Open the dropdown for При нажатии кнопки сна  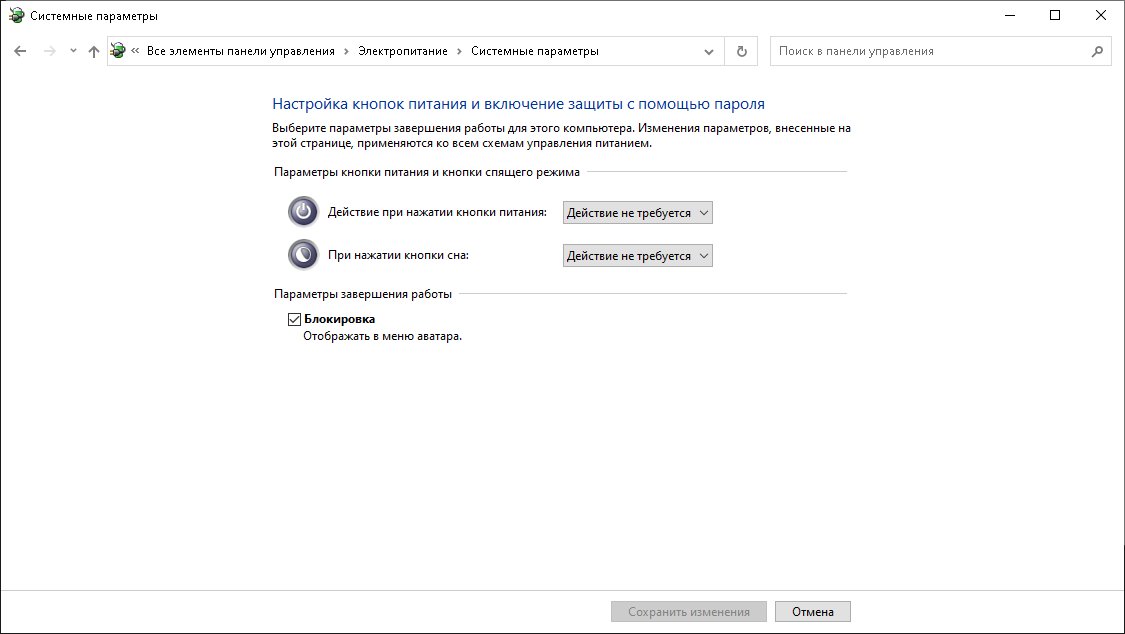pyautogui.click(x=637, y=256)
